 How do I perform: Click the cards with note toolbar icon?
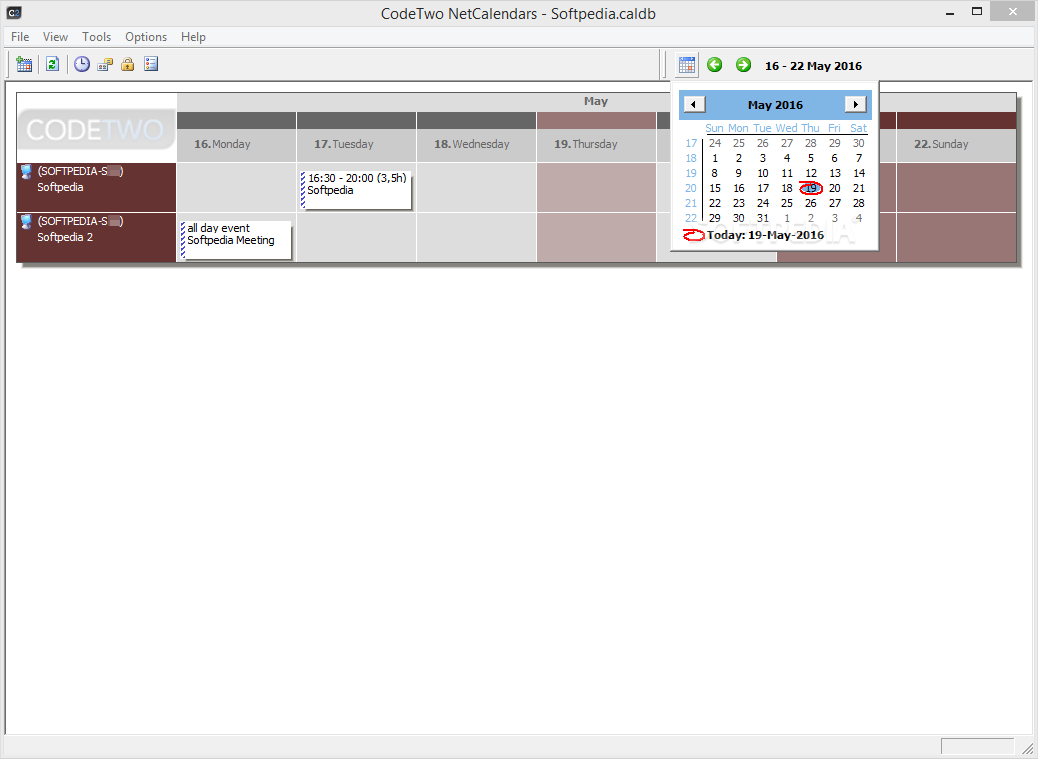[x=105, y=64]
